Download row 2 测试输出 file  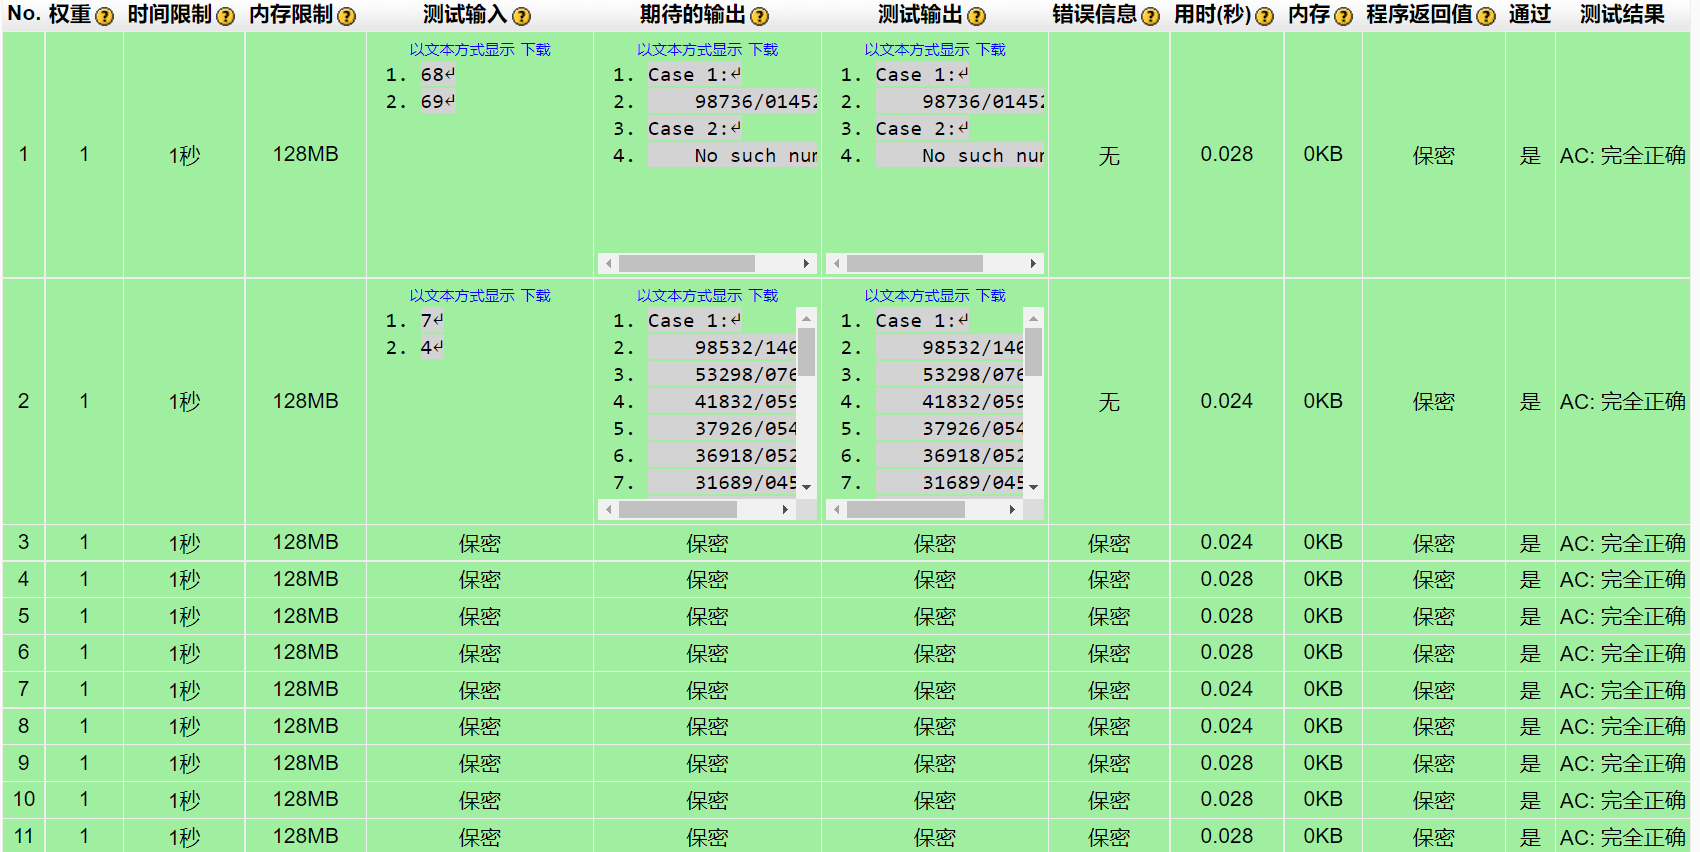[x=991, y=296]
